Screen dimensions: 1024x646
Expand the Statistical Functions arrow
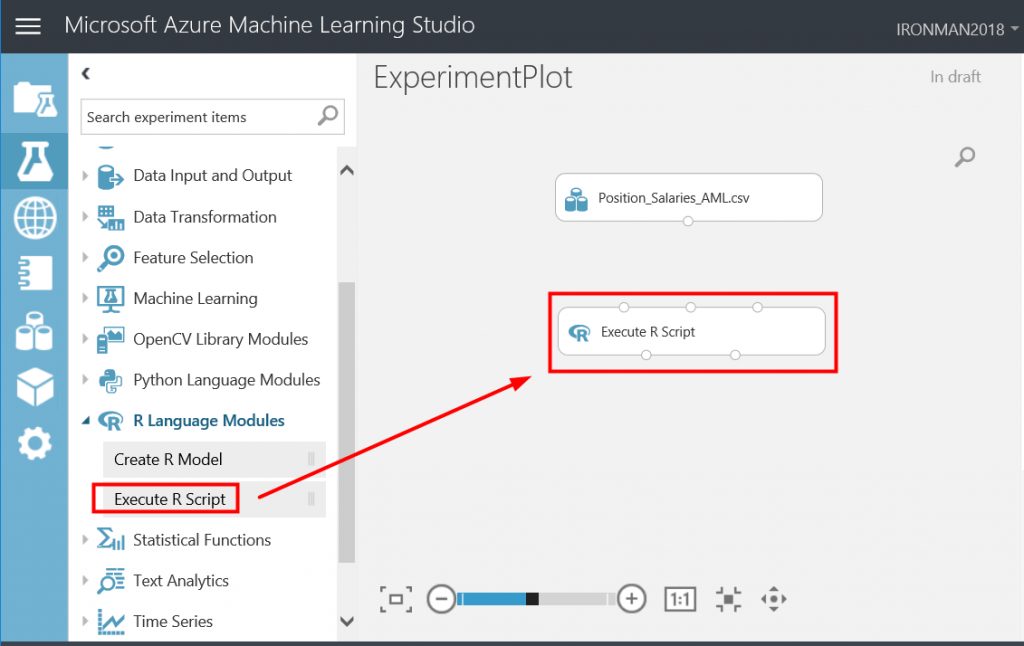(x=84, y=540)
